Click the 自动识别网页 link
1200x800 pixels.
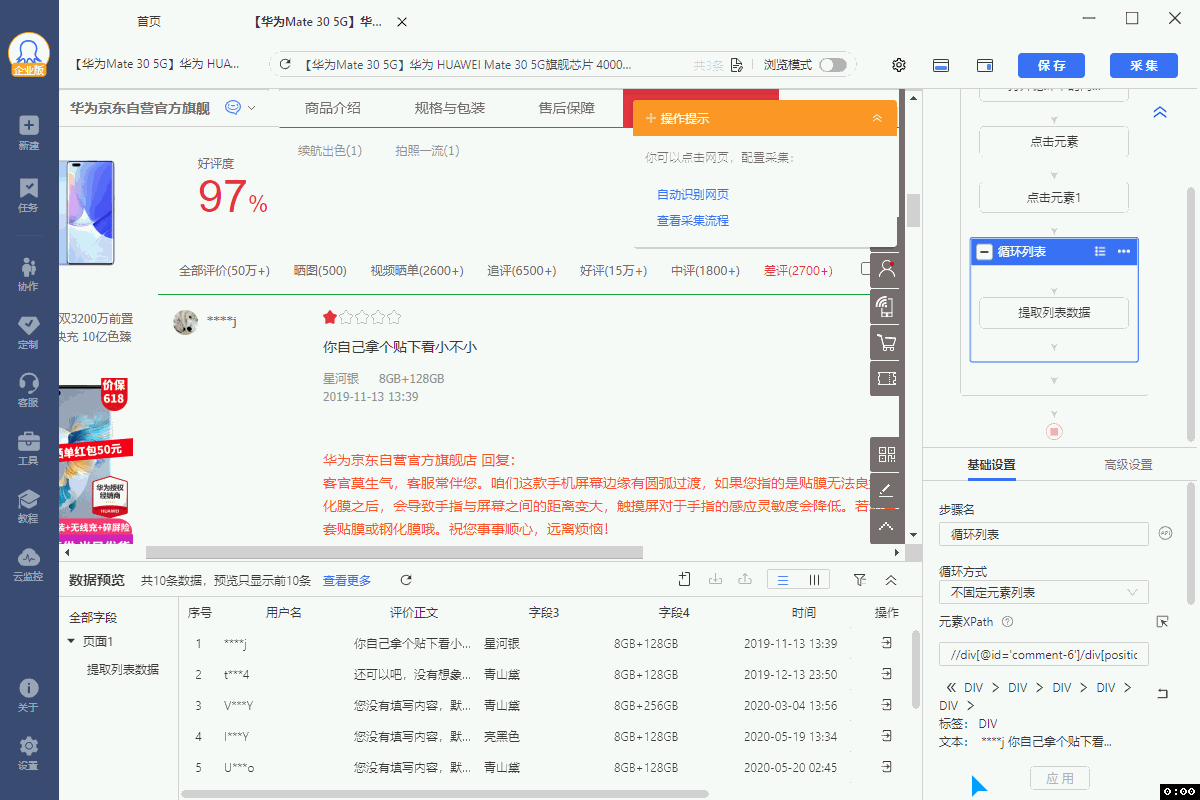tap(693, 195)
